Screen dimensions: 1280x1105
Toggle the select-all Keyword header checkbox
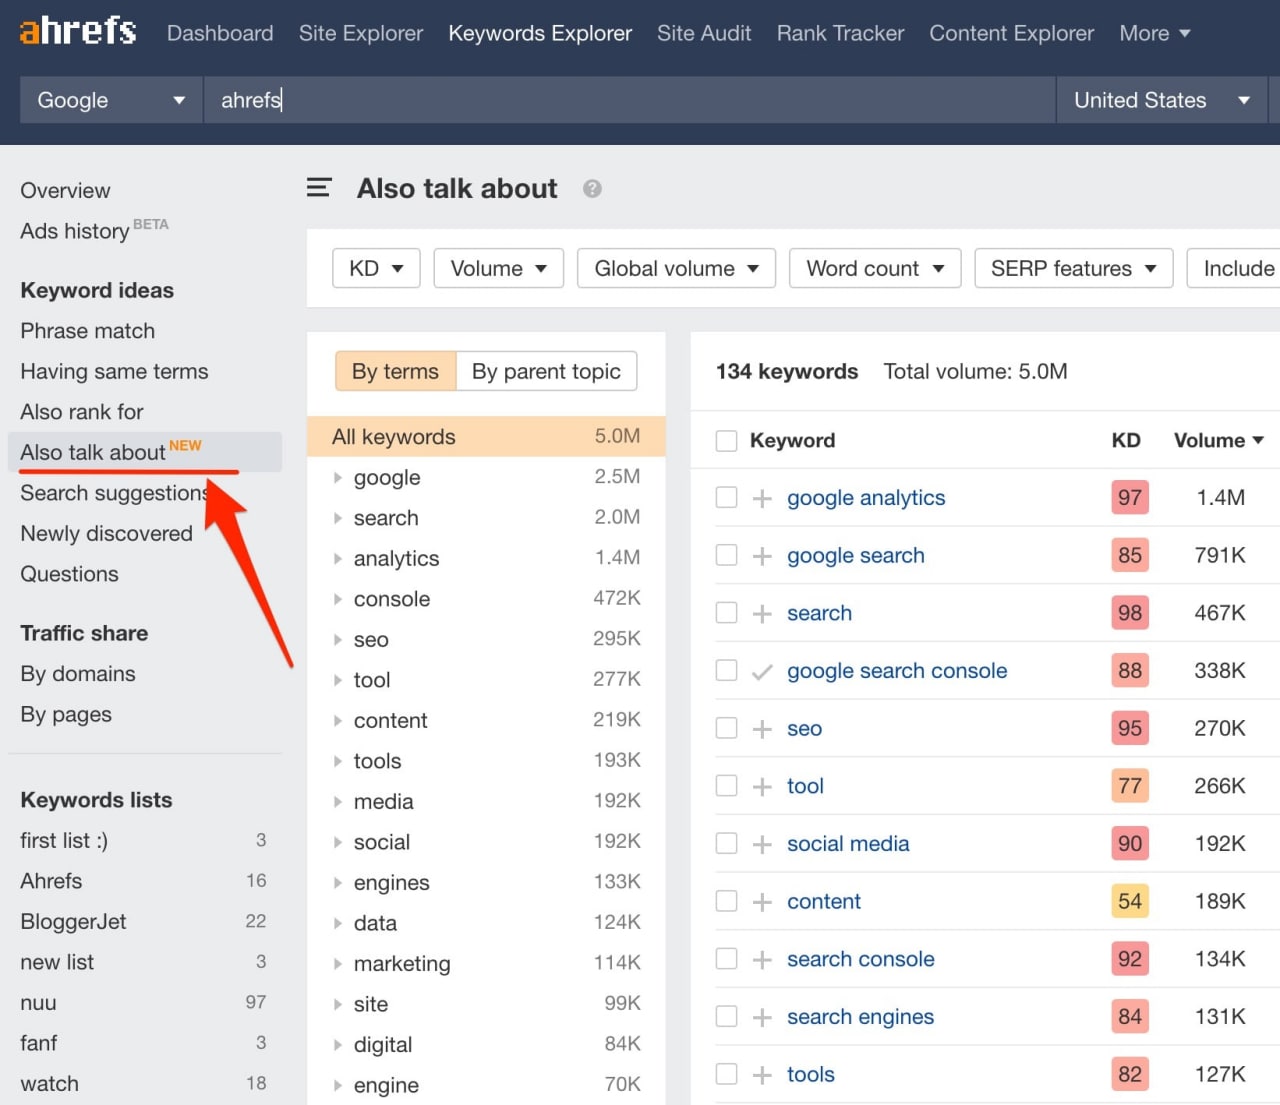[727, 441]
